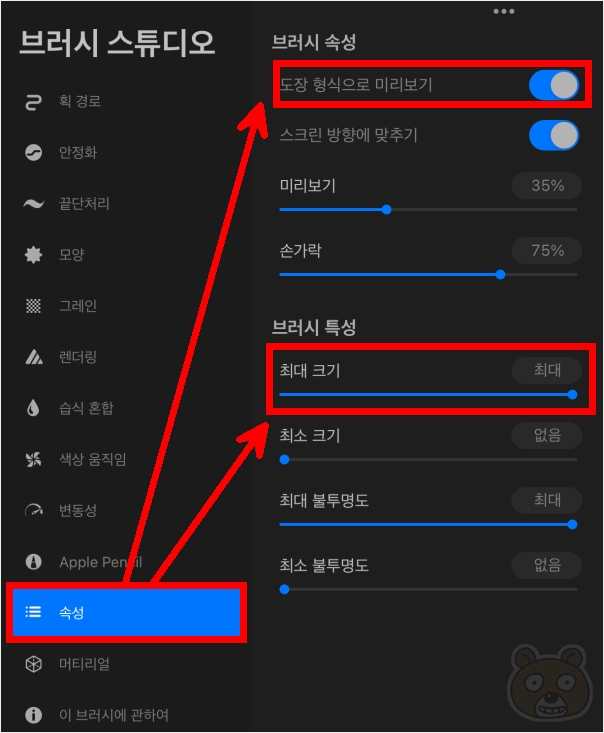The image size is (604, 733).
Task: Click the 최소 불투명도 없음 value field
Action: point(547,565)
